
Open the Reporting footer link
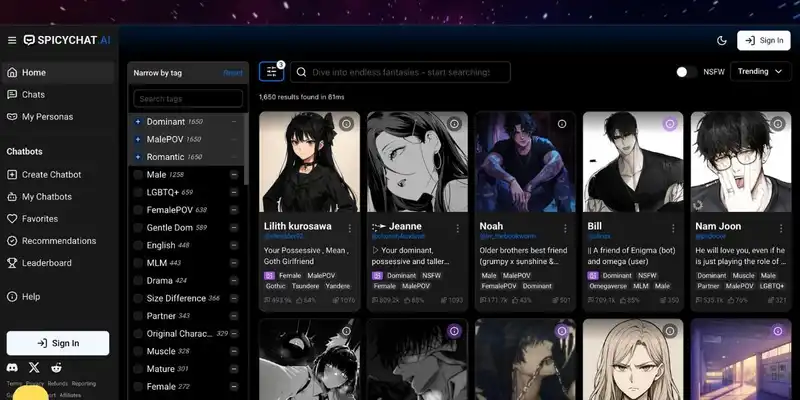coord(84,384)
